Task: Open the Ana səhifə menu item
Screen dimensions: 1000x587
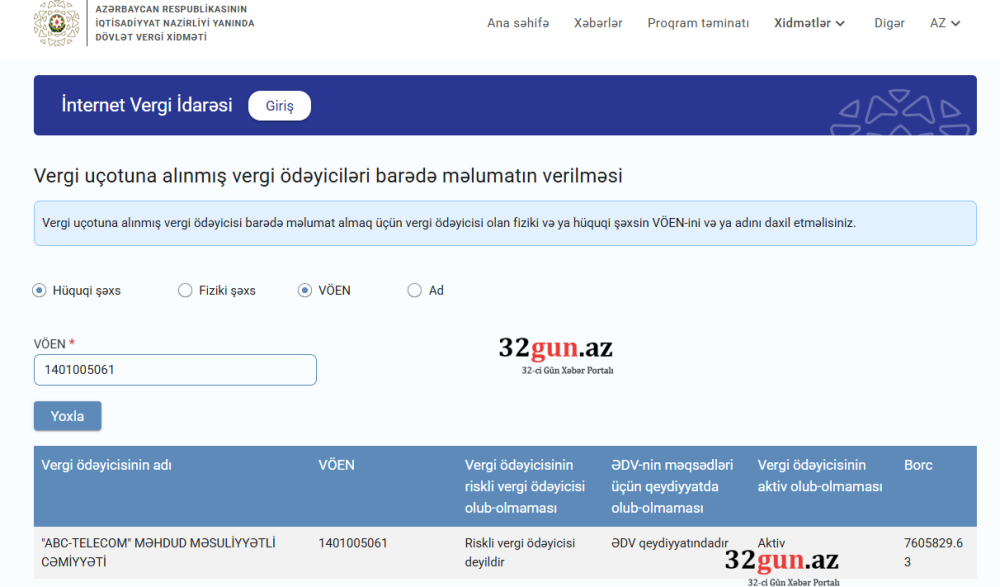Action: (x=517, y=23)
